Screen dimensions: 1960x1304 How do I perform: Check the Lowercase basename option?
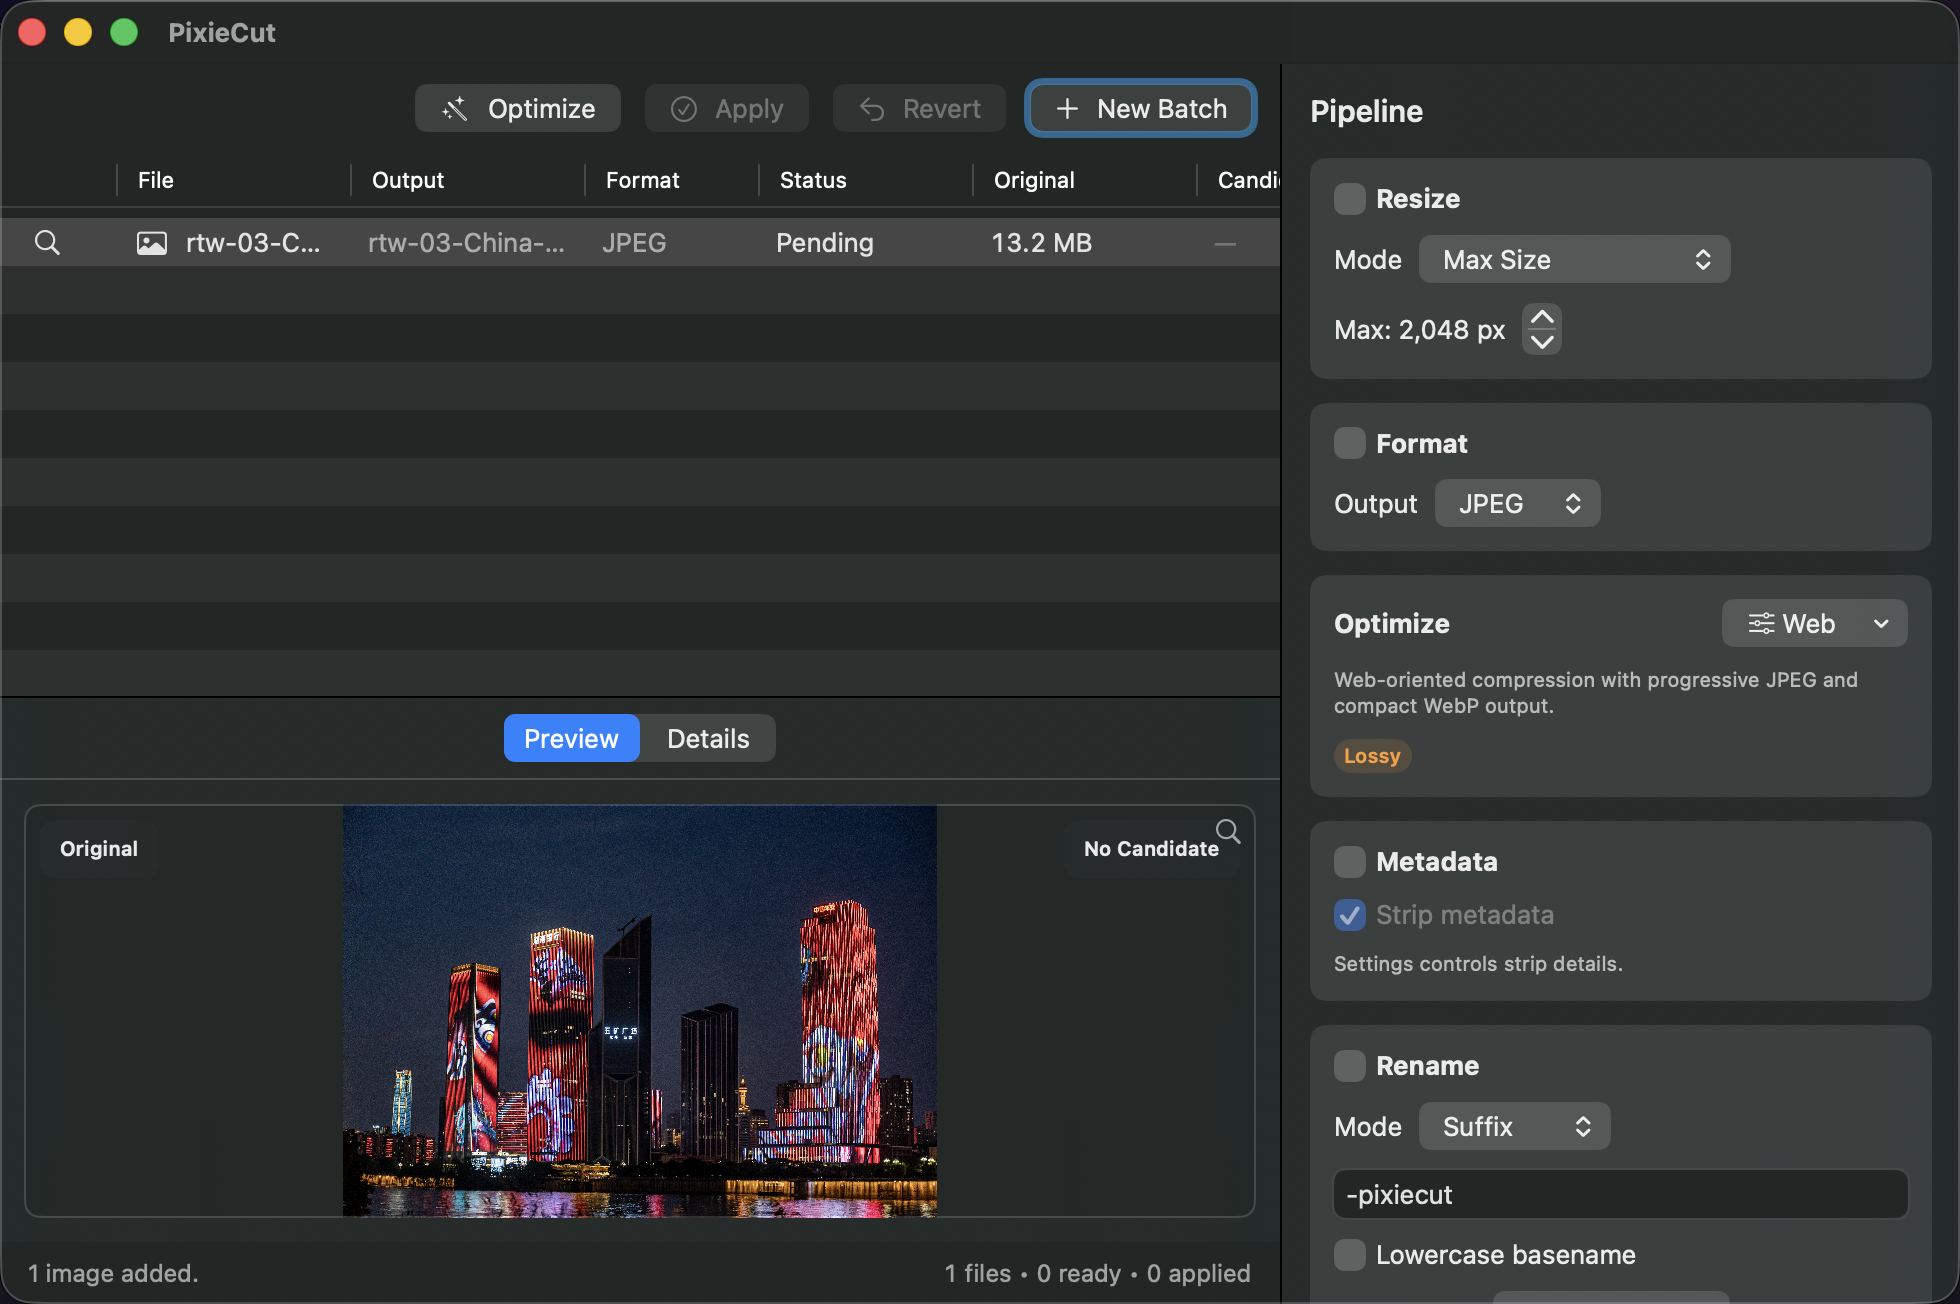[x=1350, y=1255]
